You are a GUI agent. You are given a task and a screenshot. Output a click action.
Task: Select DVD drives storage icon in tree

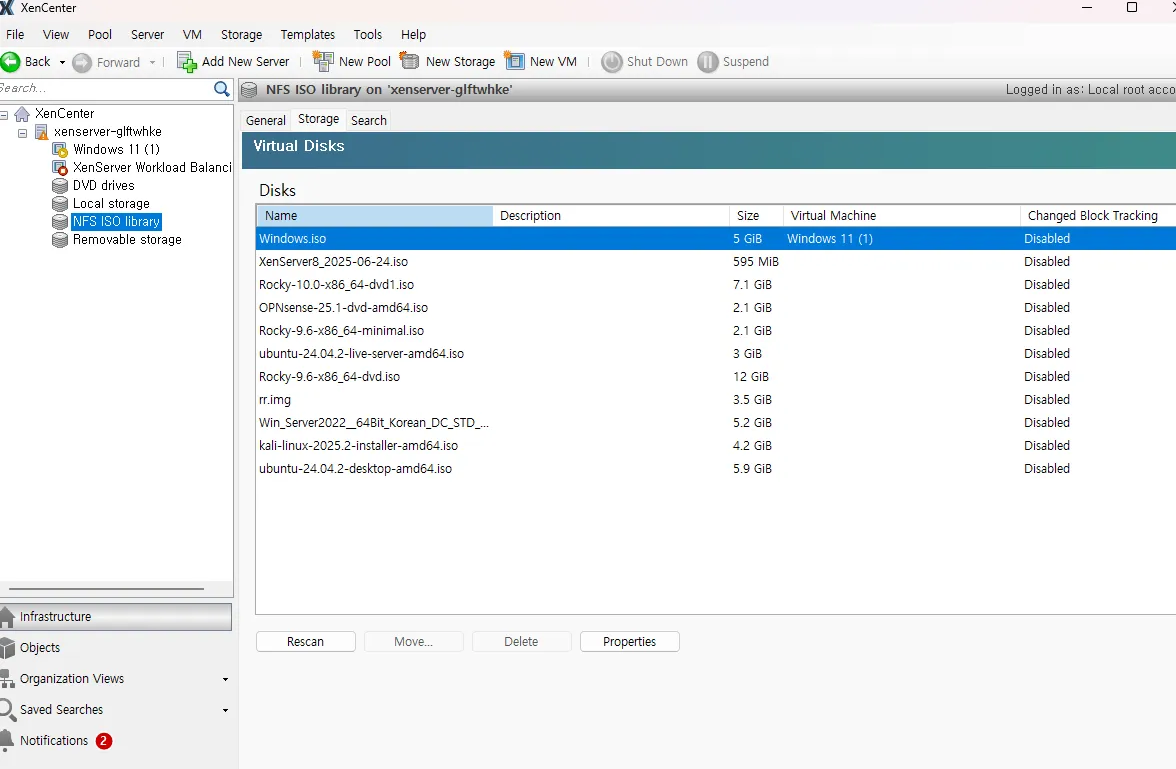coord(60,186)
